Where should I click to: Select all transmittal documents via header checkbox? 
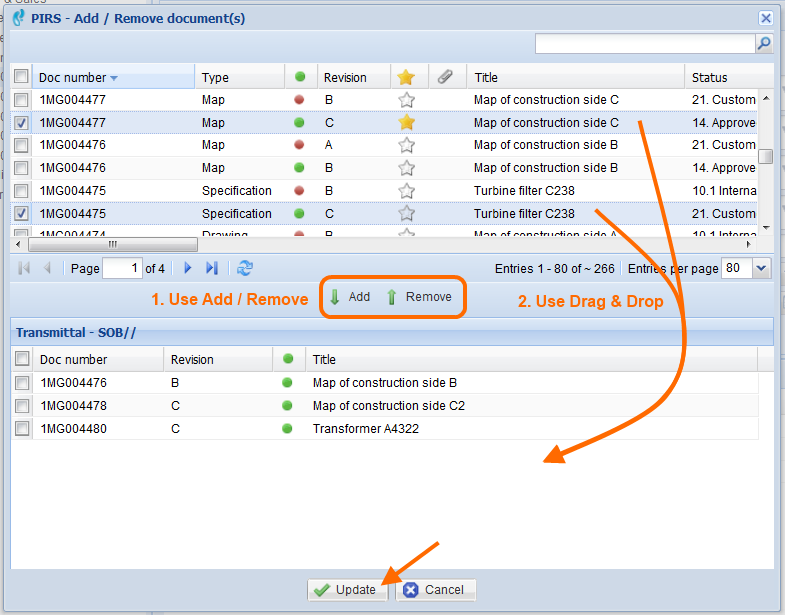point(21,359)
